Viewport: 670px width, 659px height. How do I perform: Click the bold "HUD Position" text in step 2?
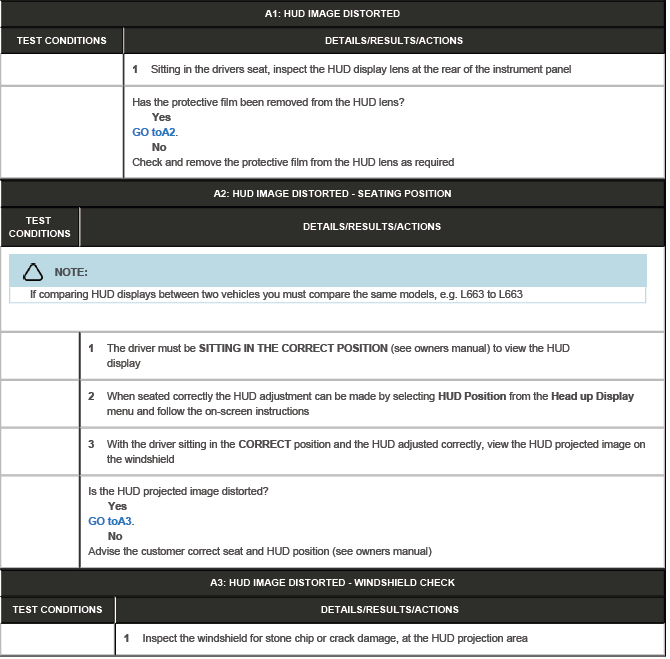point(472,396)
